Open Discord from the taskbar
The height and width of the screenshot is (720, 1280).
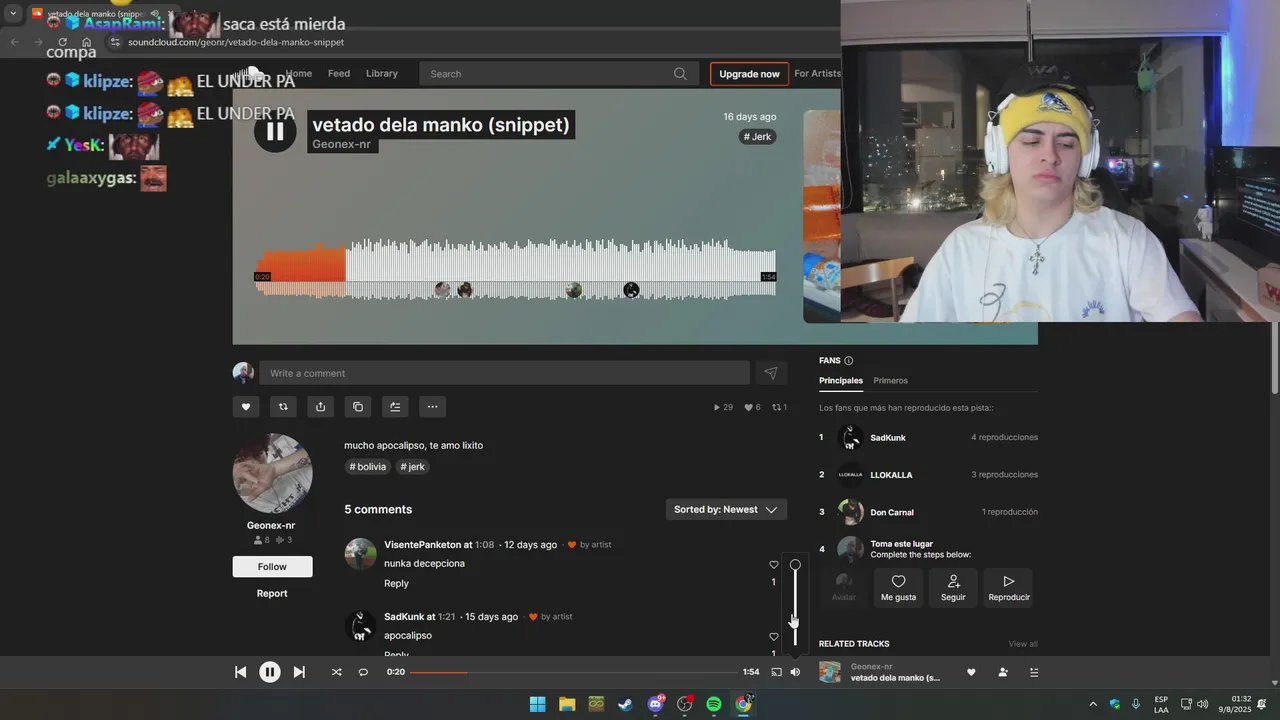[x=655, y=704]
